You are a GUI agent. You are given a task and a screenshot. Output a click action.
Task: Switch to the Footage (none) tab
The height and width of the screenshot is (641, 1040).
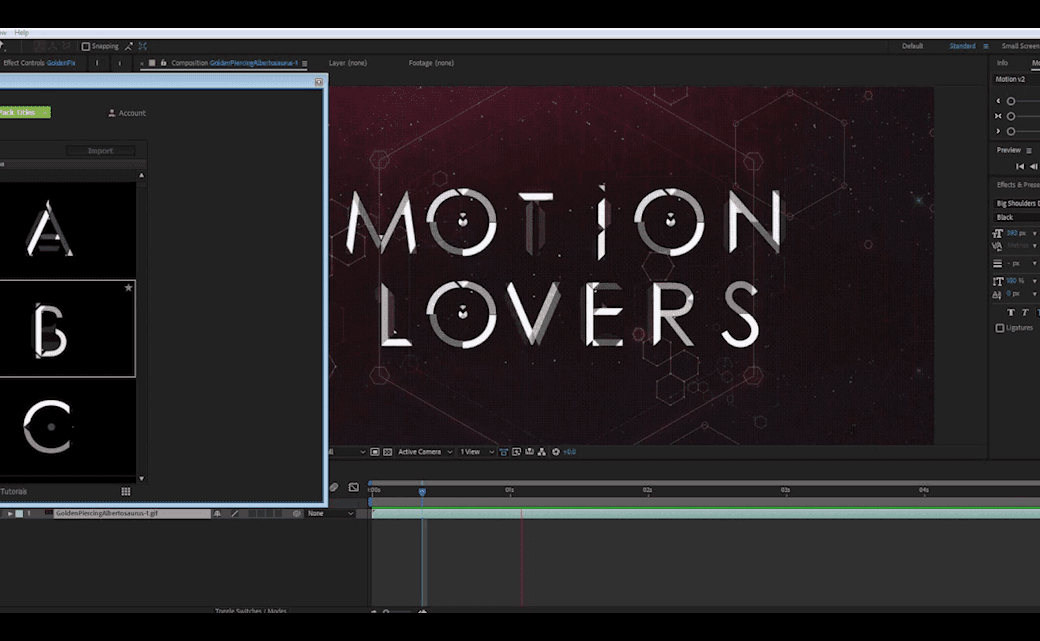pyautogui.click(x=431, y=63)
